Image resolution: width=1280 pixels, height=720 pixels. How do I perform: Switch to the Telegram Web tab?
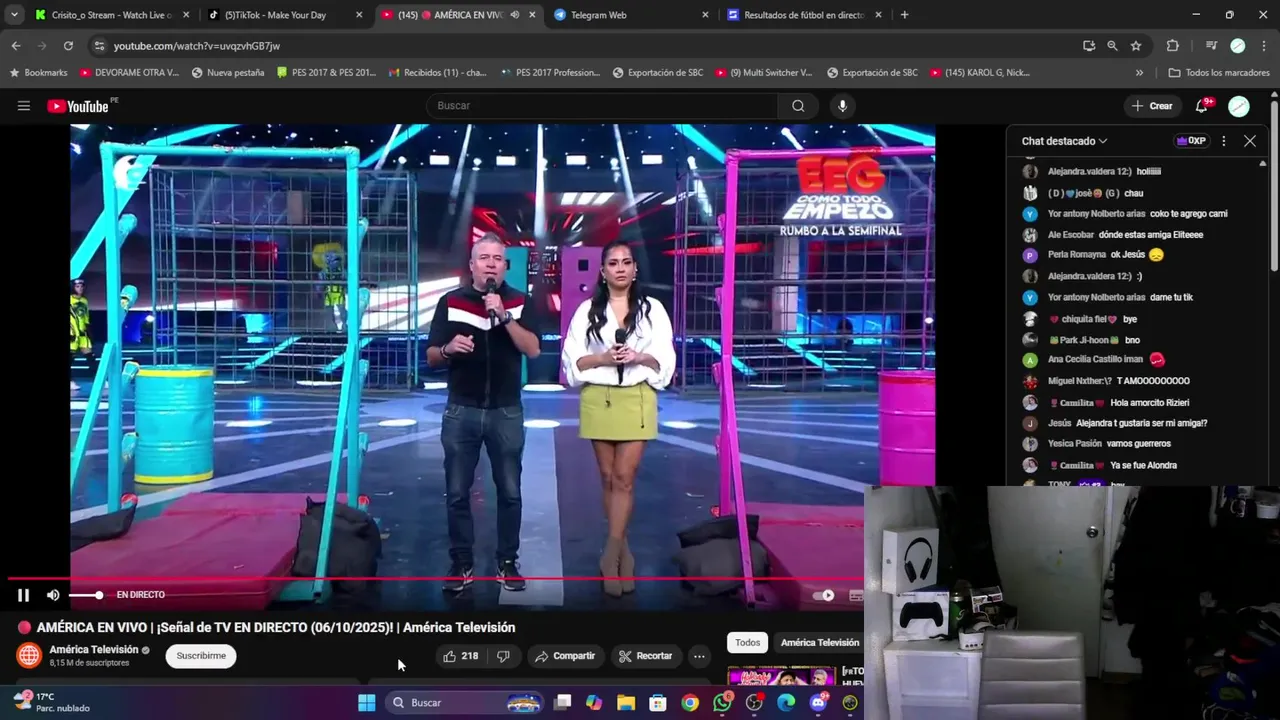coord(631,15)
